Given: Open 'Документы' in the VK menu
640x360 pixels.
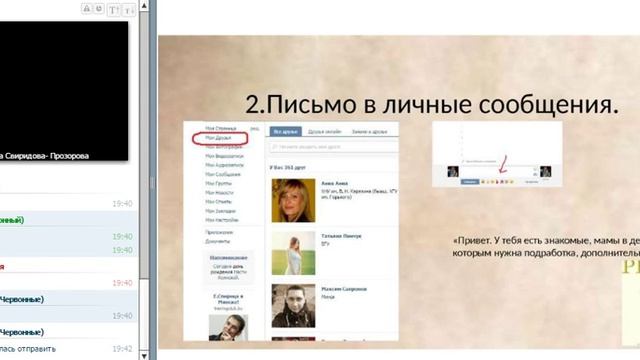Looking at the screenshot, I should point(218,241).
